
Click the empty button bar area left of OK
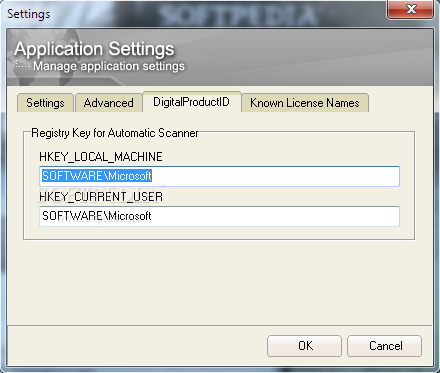[x=137, y=346]
